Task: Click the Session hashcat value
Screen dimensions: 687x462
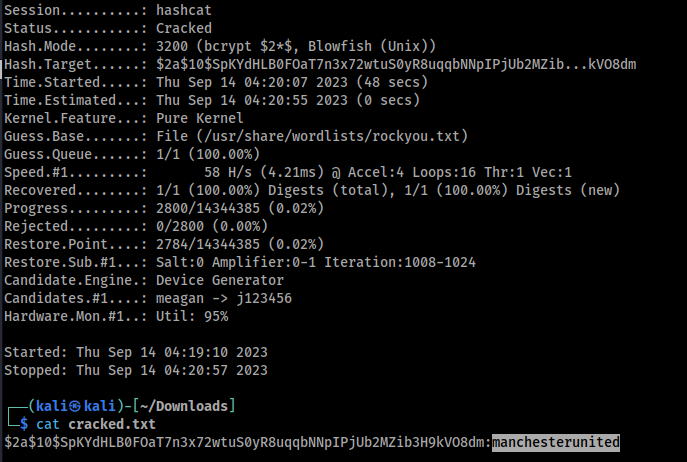Action: tap(184, 11)
